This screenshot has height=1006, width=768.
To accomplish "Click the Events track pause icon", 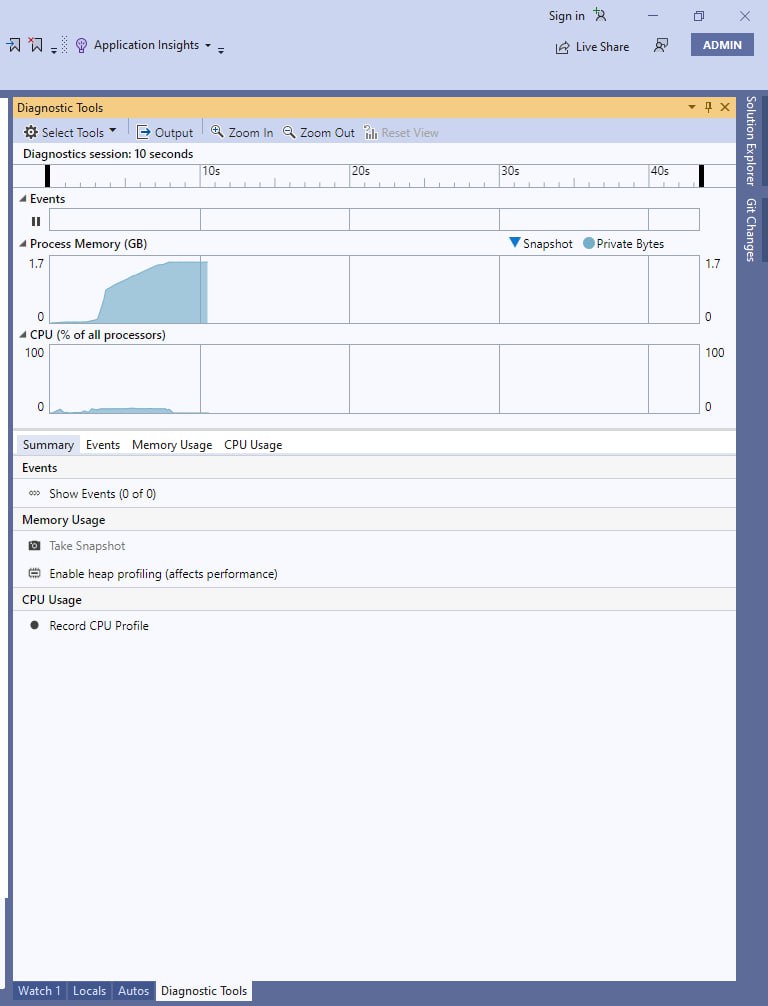I will pos(36,221).
